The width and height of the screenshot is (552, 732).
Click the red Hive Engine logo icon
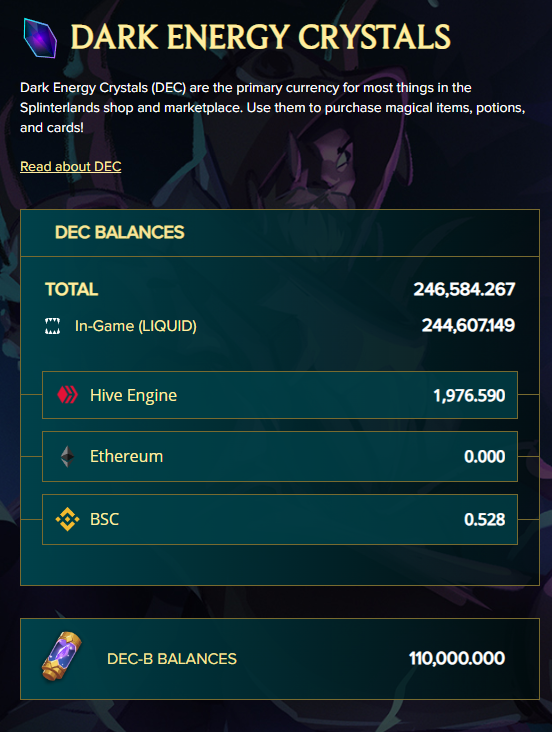pyautogui.click(x=67, y=395)
